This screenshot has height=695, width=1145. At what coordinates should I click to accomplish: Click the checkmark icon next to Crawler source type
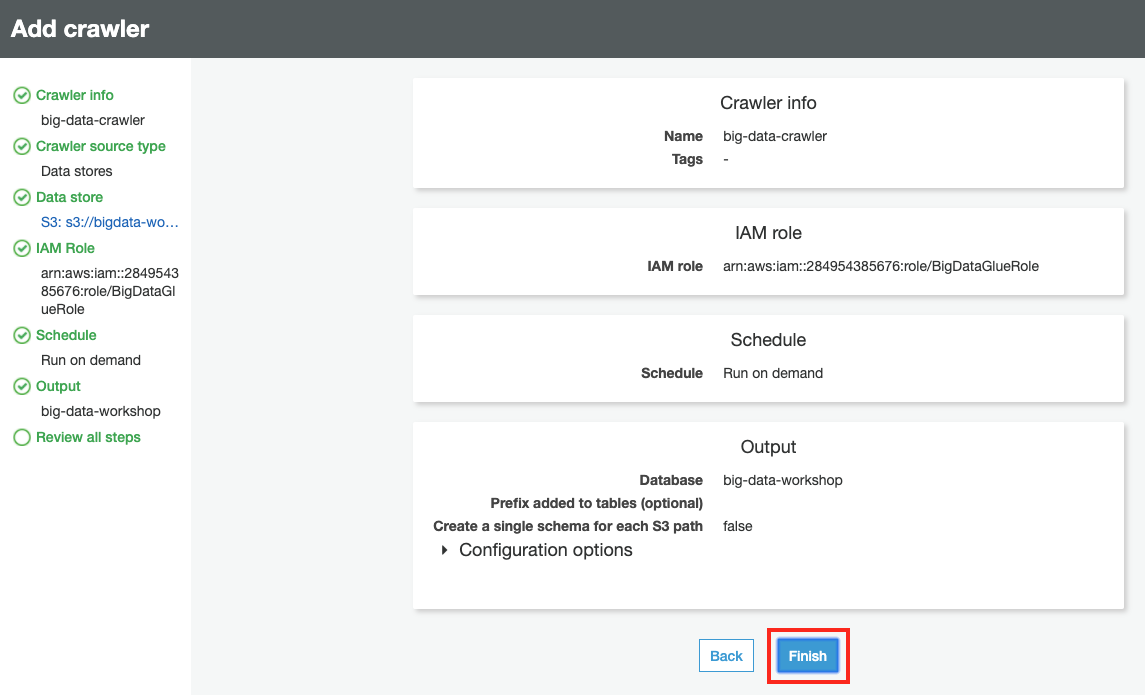coord(21,146)
